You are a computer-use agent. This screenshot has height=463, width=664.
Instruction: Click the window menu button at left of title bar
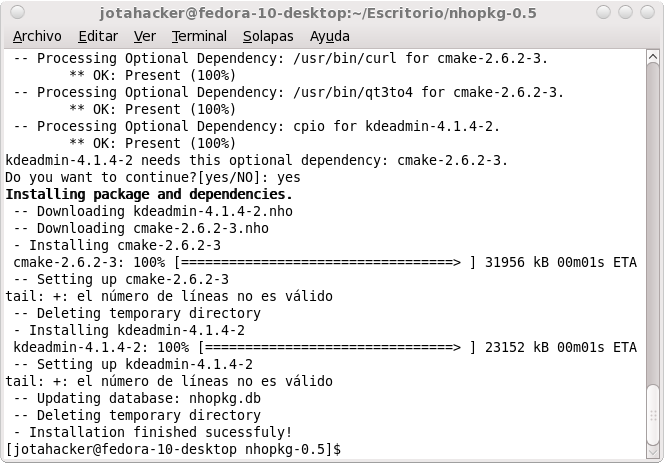click(x=17, y=12)
